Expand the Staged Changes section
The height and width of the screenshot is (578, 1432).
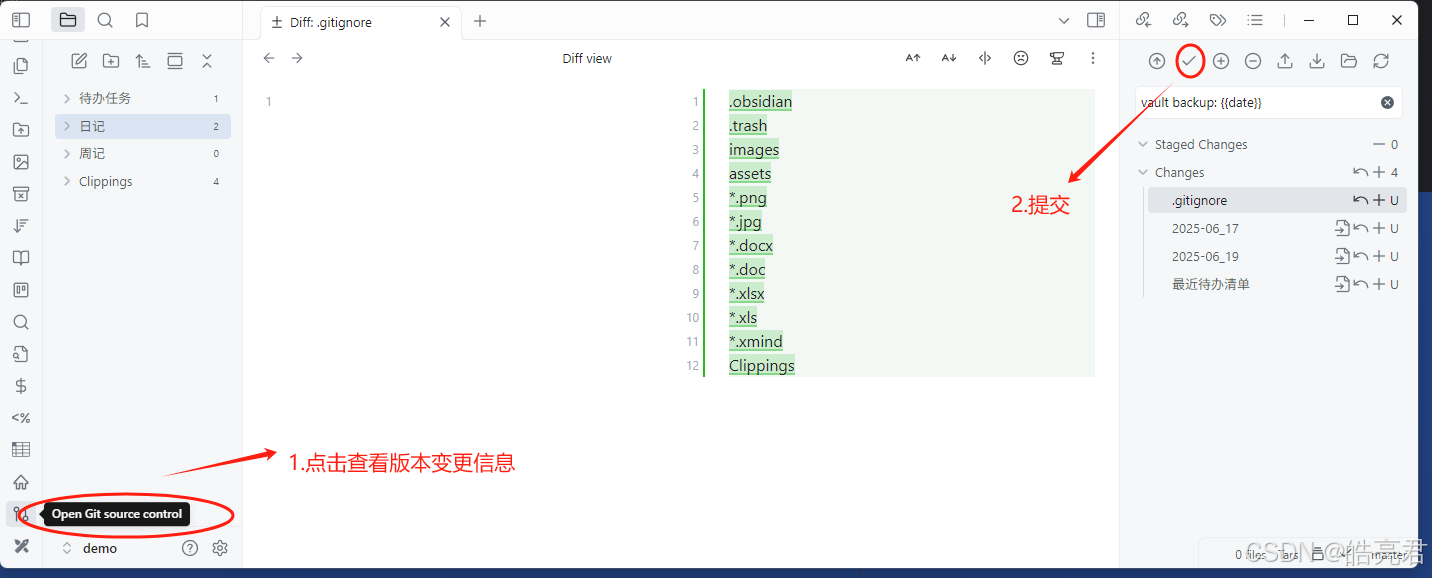click(1143, 144)
